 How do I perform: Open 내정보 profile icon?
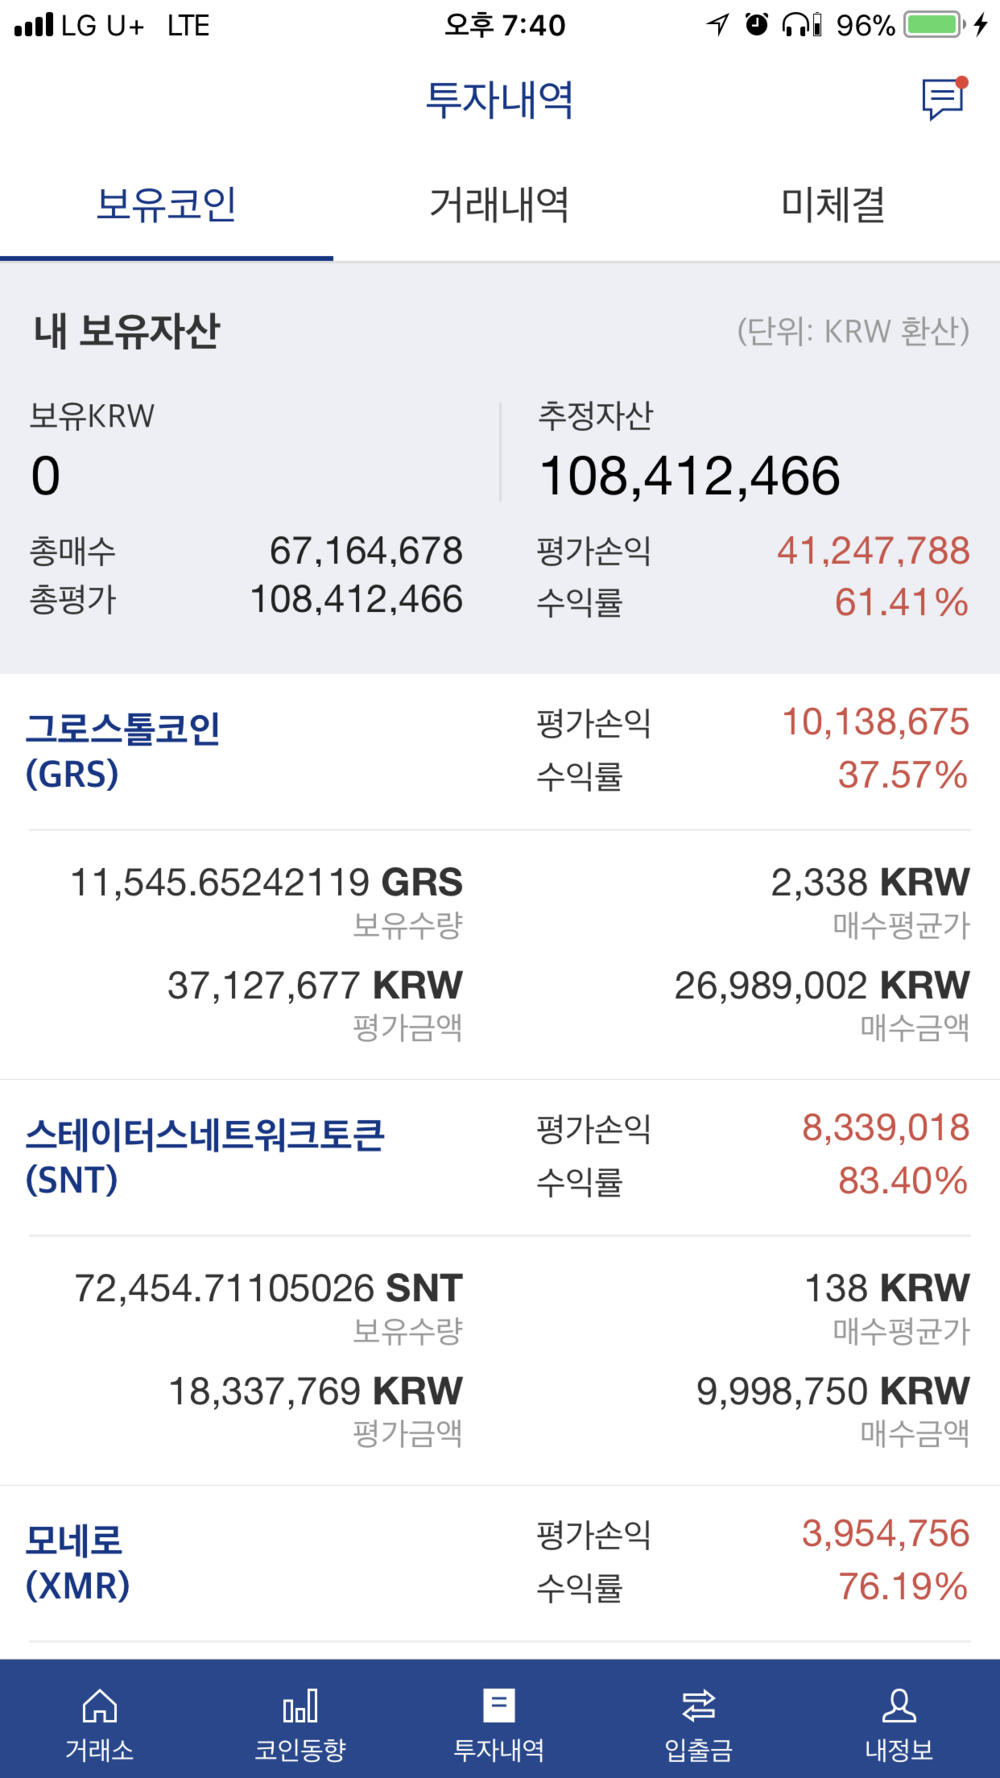[899, 1706]
